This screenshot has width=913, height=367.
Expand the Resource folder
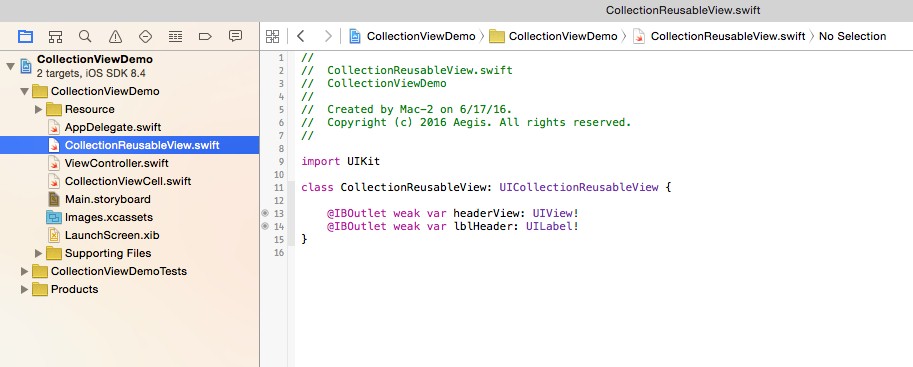point(38,109)
